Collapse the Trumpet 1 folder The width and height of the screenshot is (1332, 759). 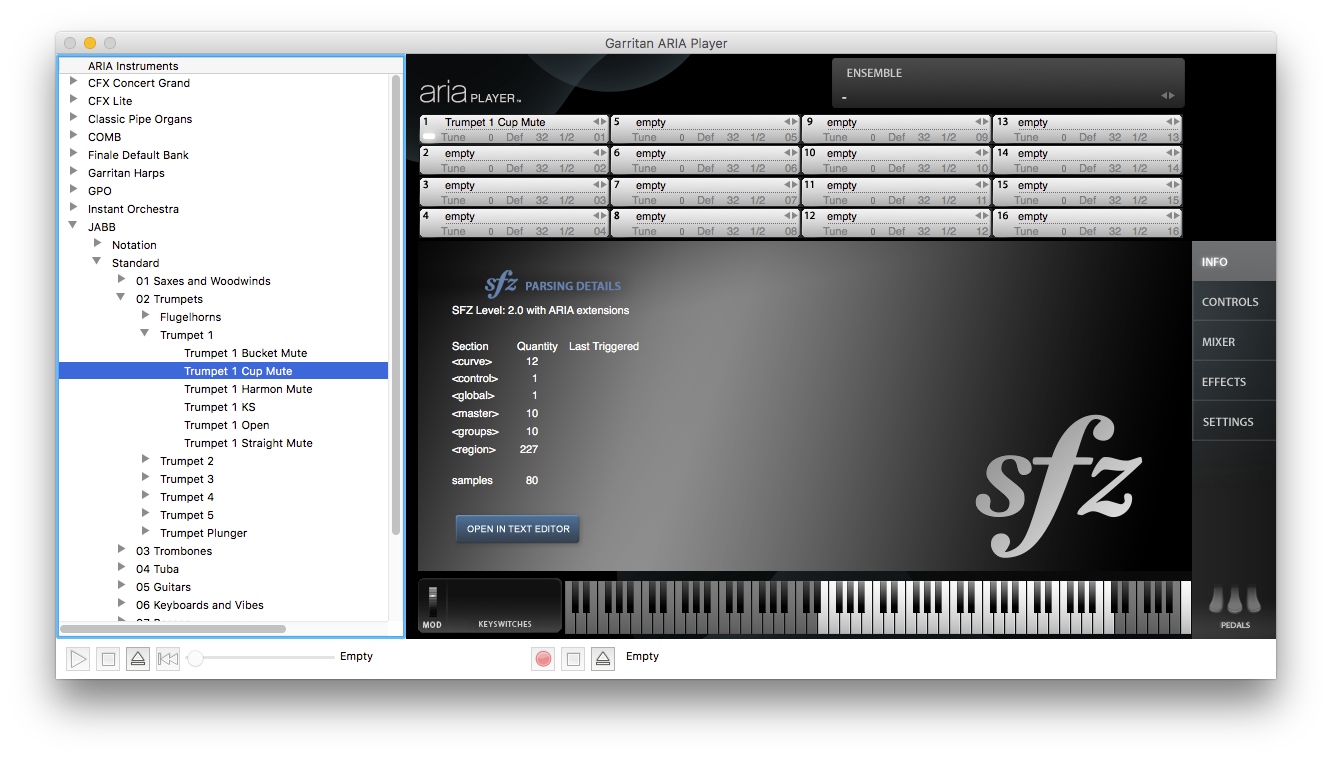(146, 334)
